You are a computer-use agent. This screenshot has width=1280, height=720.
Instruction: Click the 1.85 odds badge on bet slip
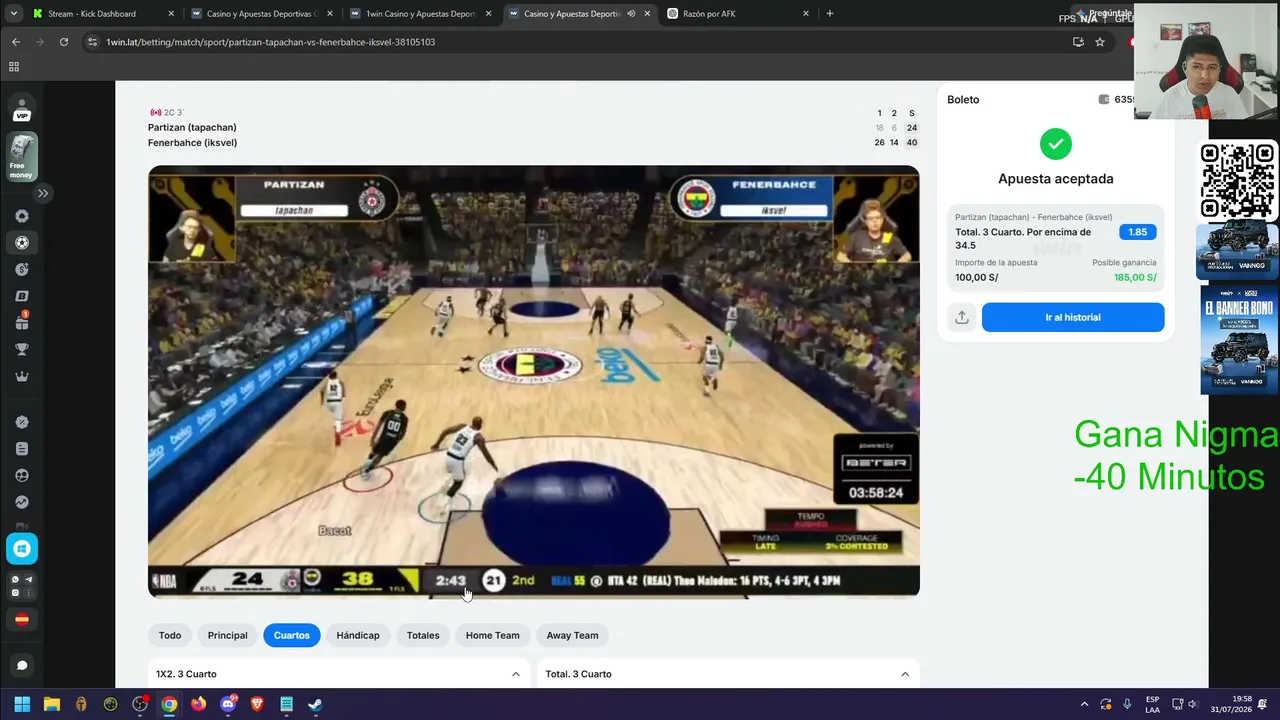point(1138,232)
